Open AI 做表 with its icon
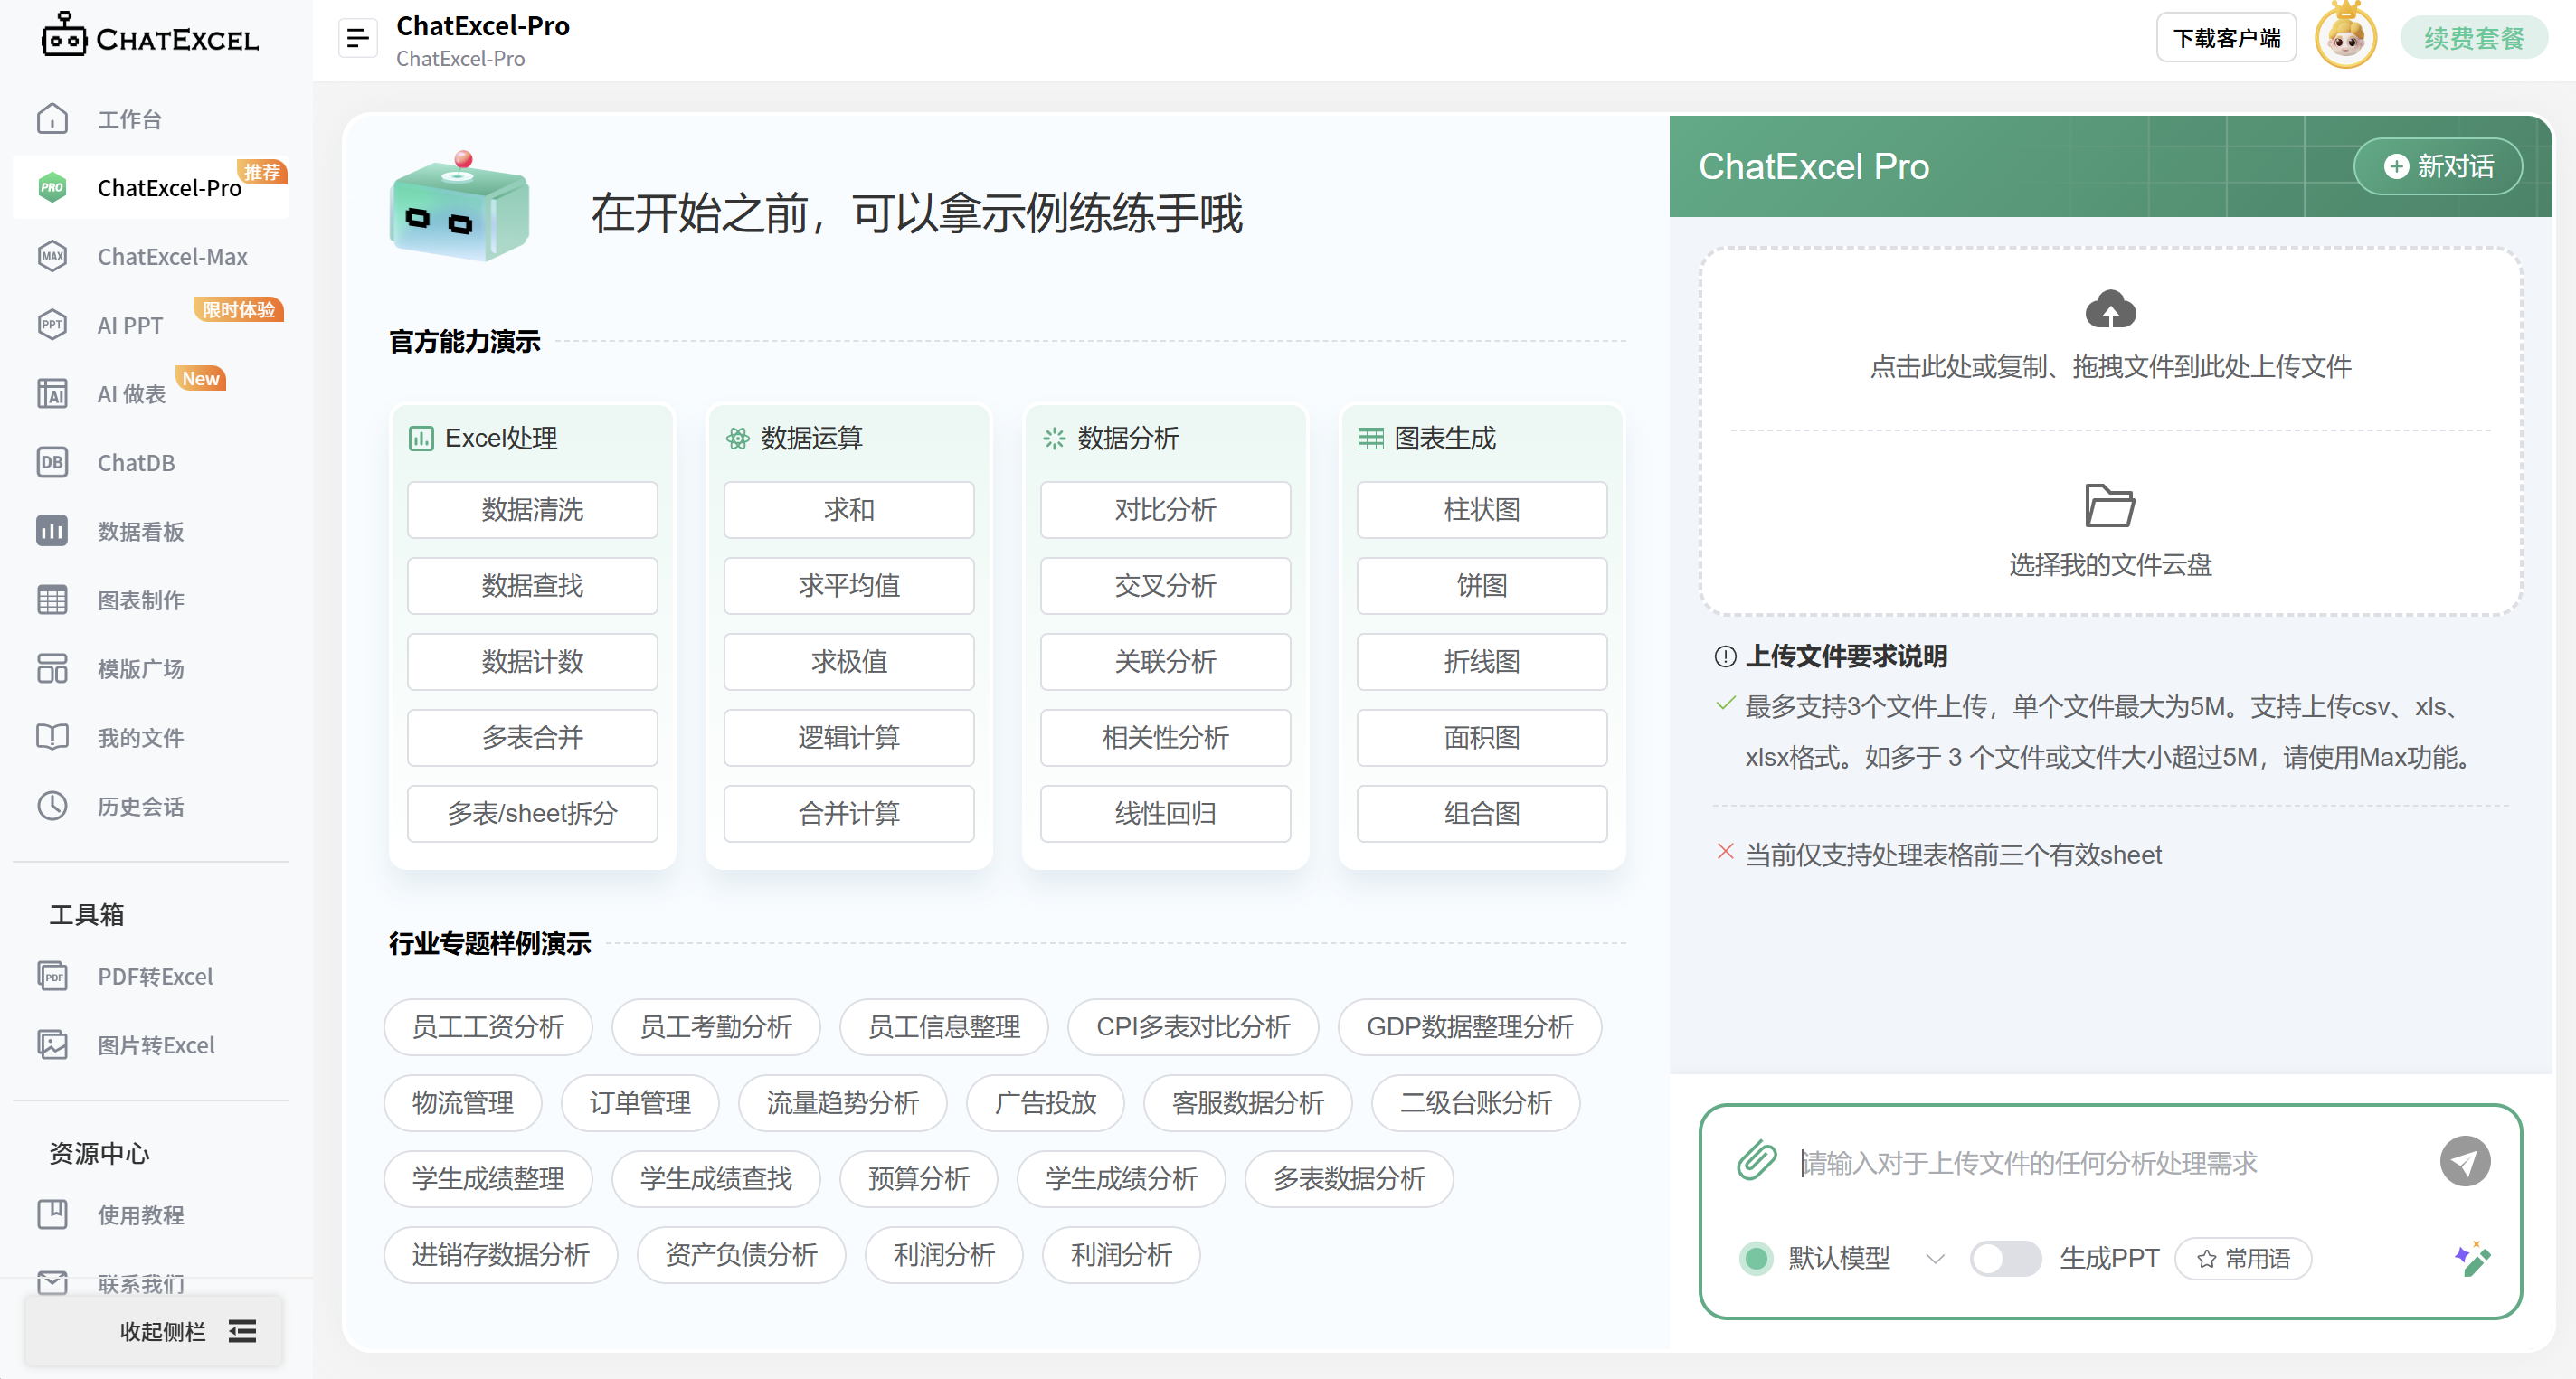The height and width of the screenshot is (1379, 2576). pyautogui.click(x=52, y=393)
